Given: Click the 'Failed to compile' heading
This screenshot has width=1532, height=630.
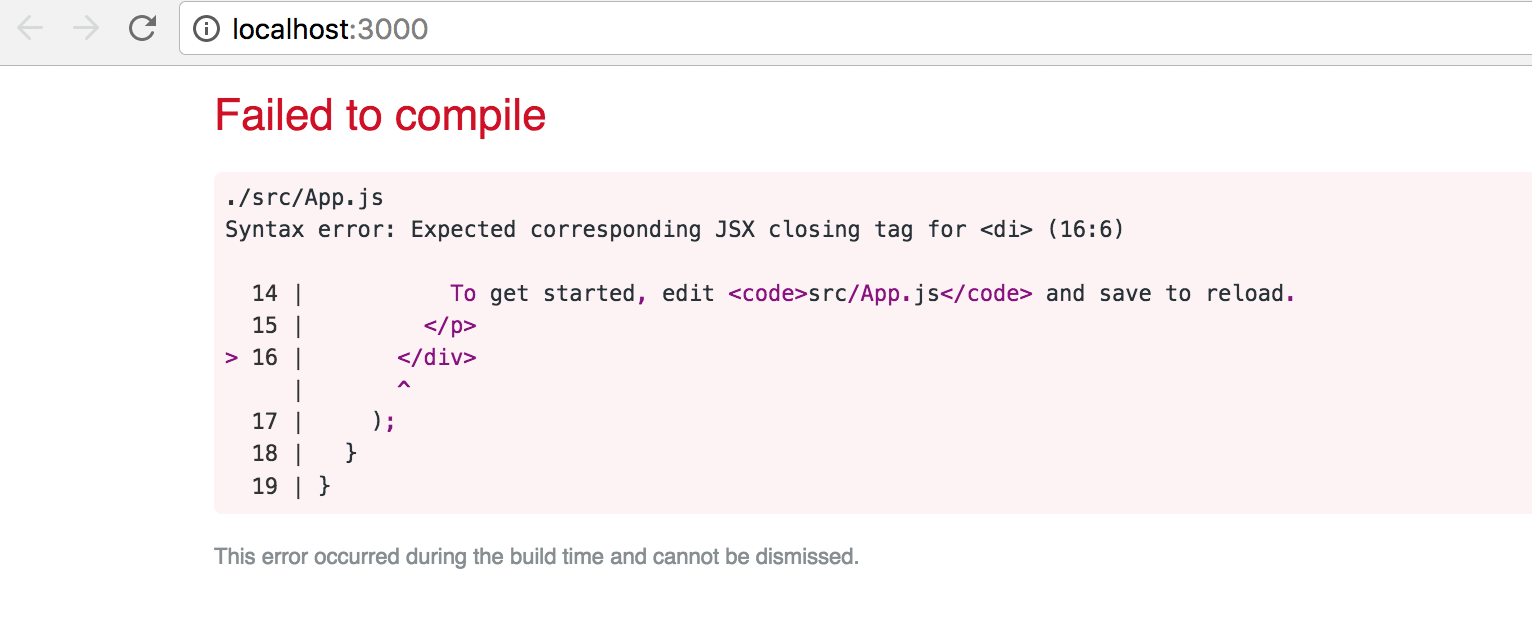Looking at the screenshot, I should pos(380,116).
